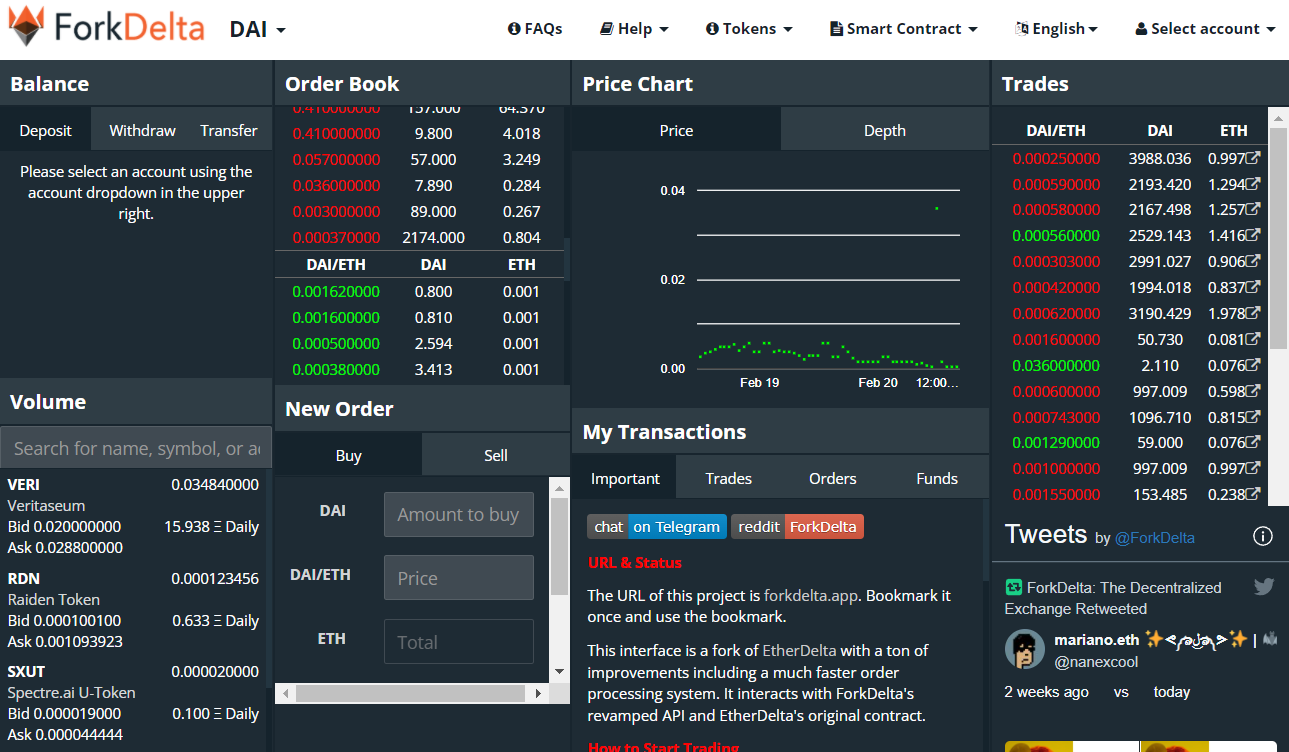Expand the Tokens dropdown menu

pyautogui.click(x=749, y=29)
